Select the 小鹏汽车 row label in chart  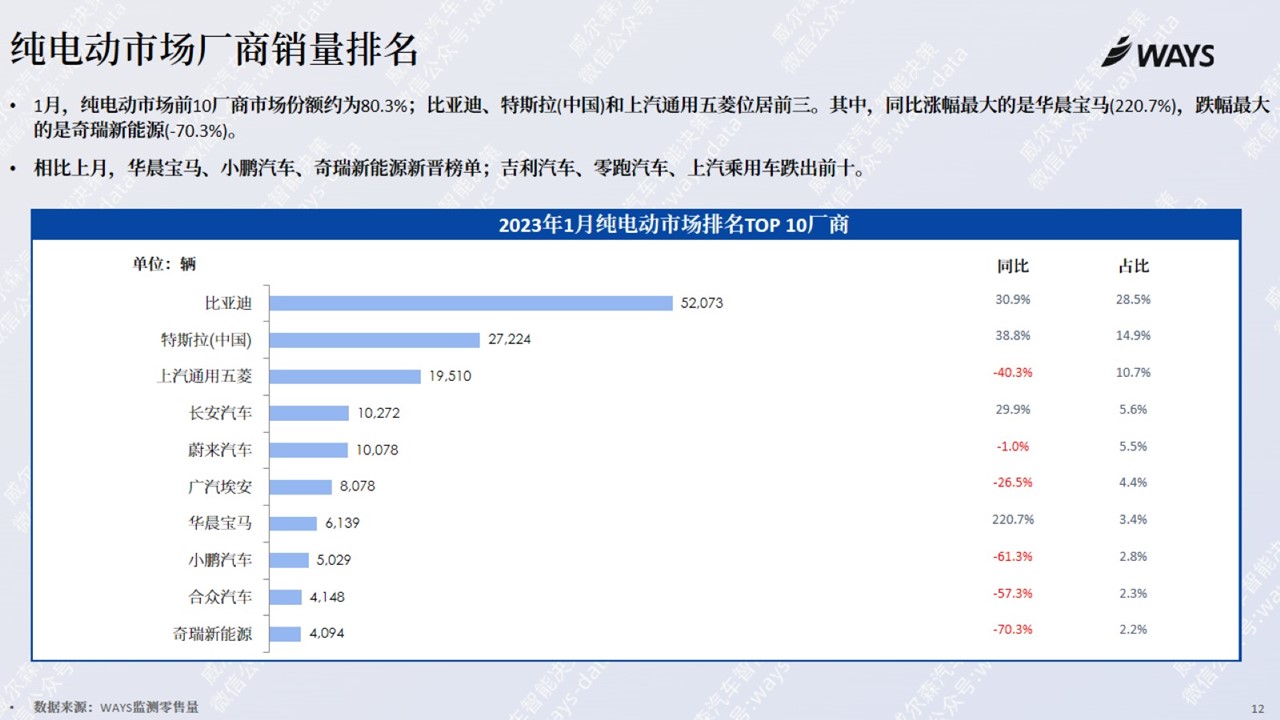220,560
